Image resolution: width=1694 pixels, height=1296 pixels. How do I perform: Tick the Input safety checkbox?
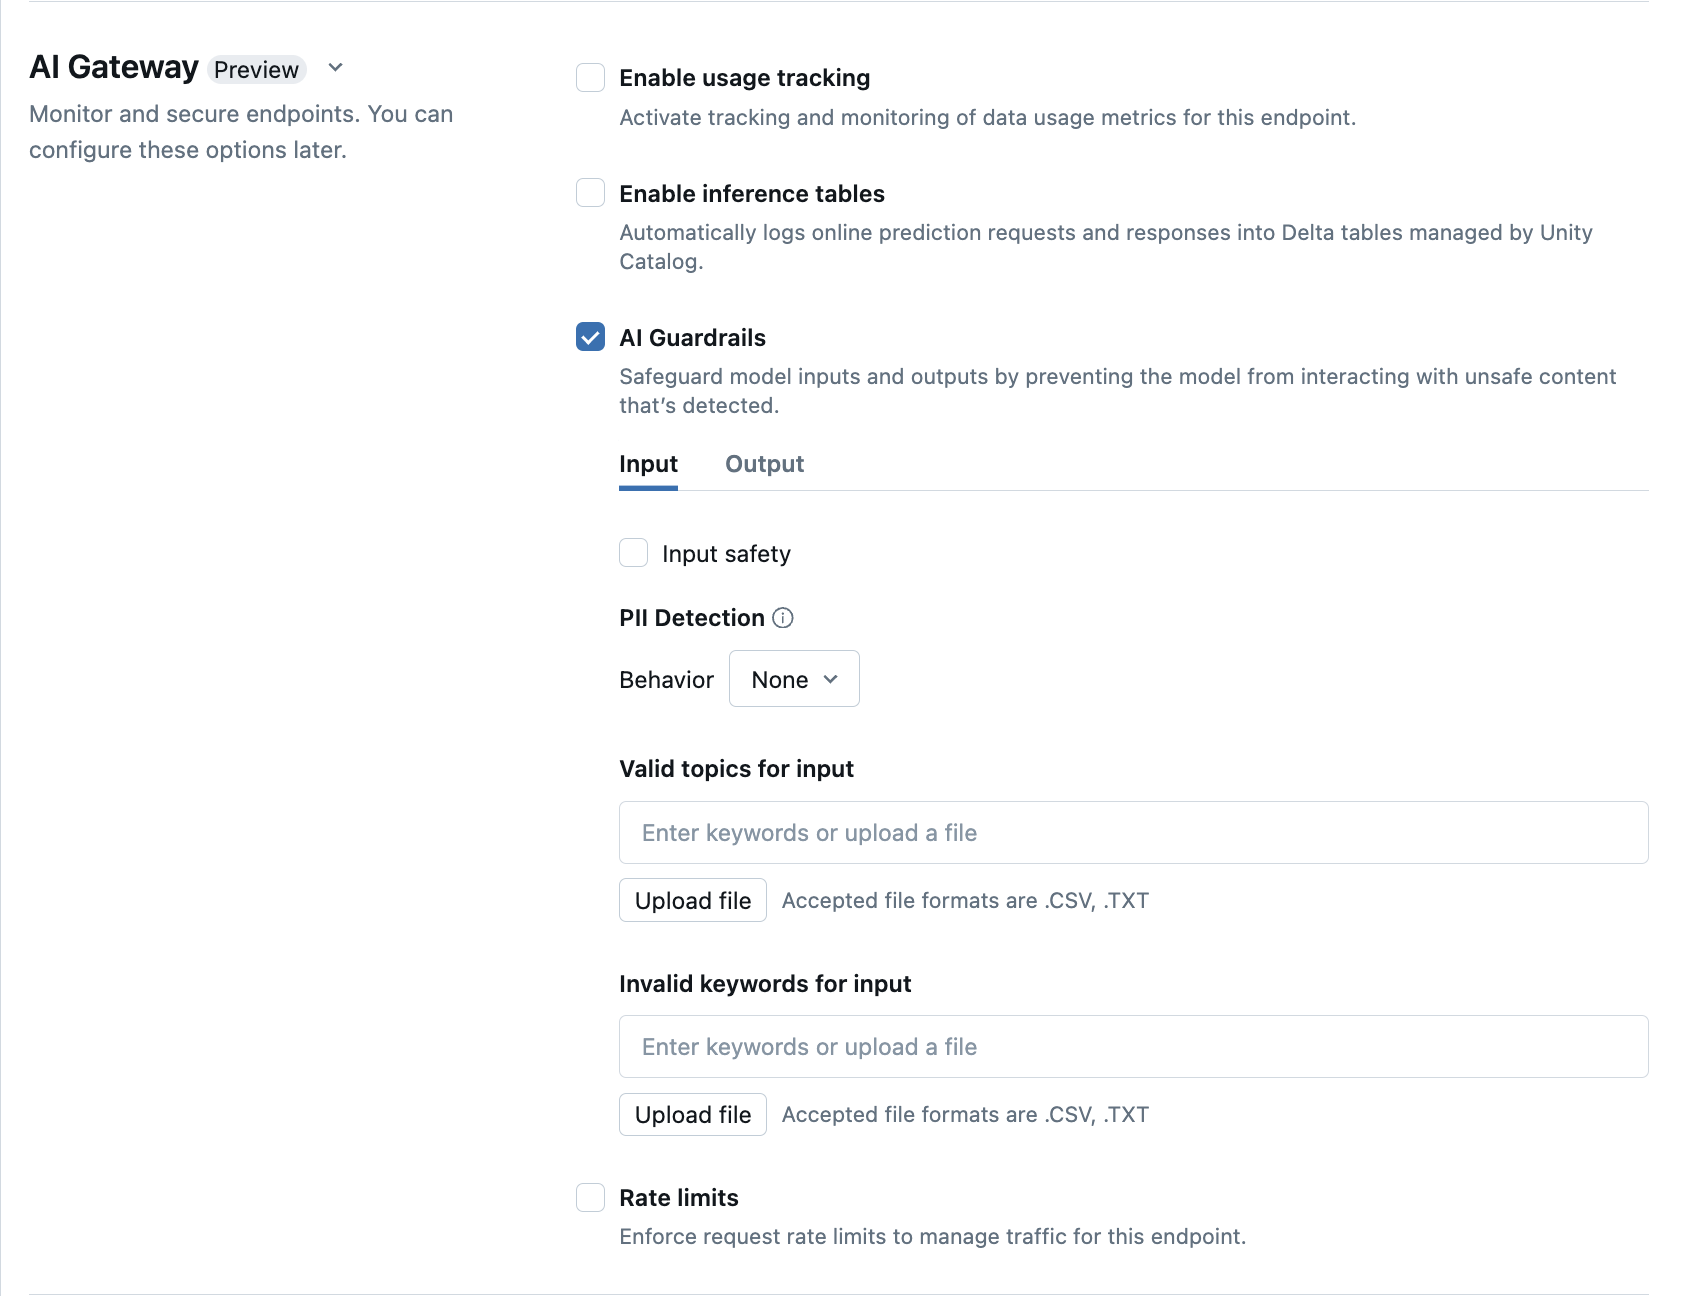634,553
